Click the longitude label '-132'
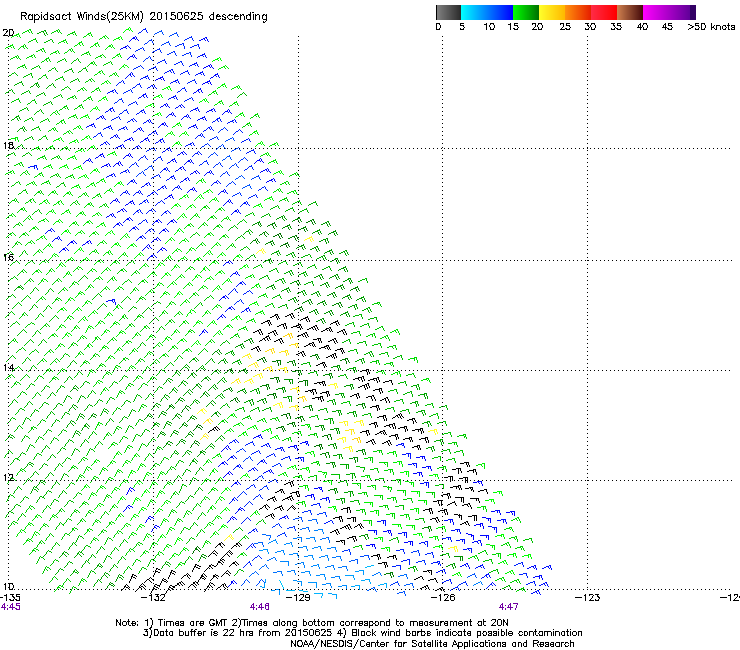The width and height of the screenshot is (740, 650). coord(153,598)
